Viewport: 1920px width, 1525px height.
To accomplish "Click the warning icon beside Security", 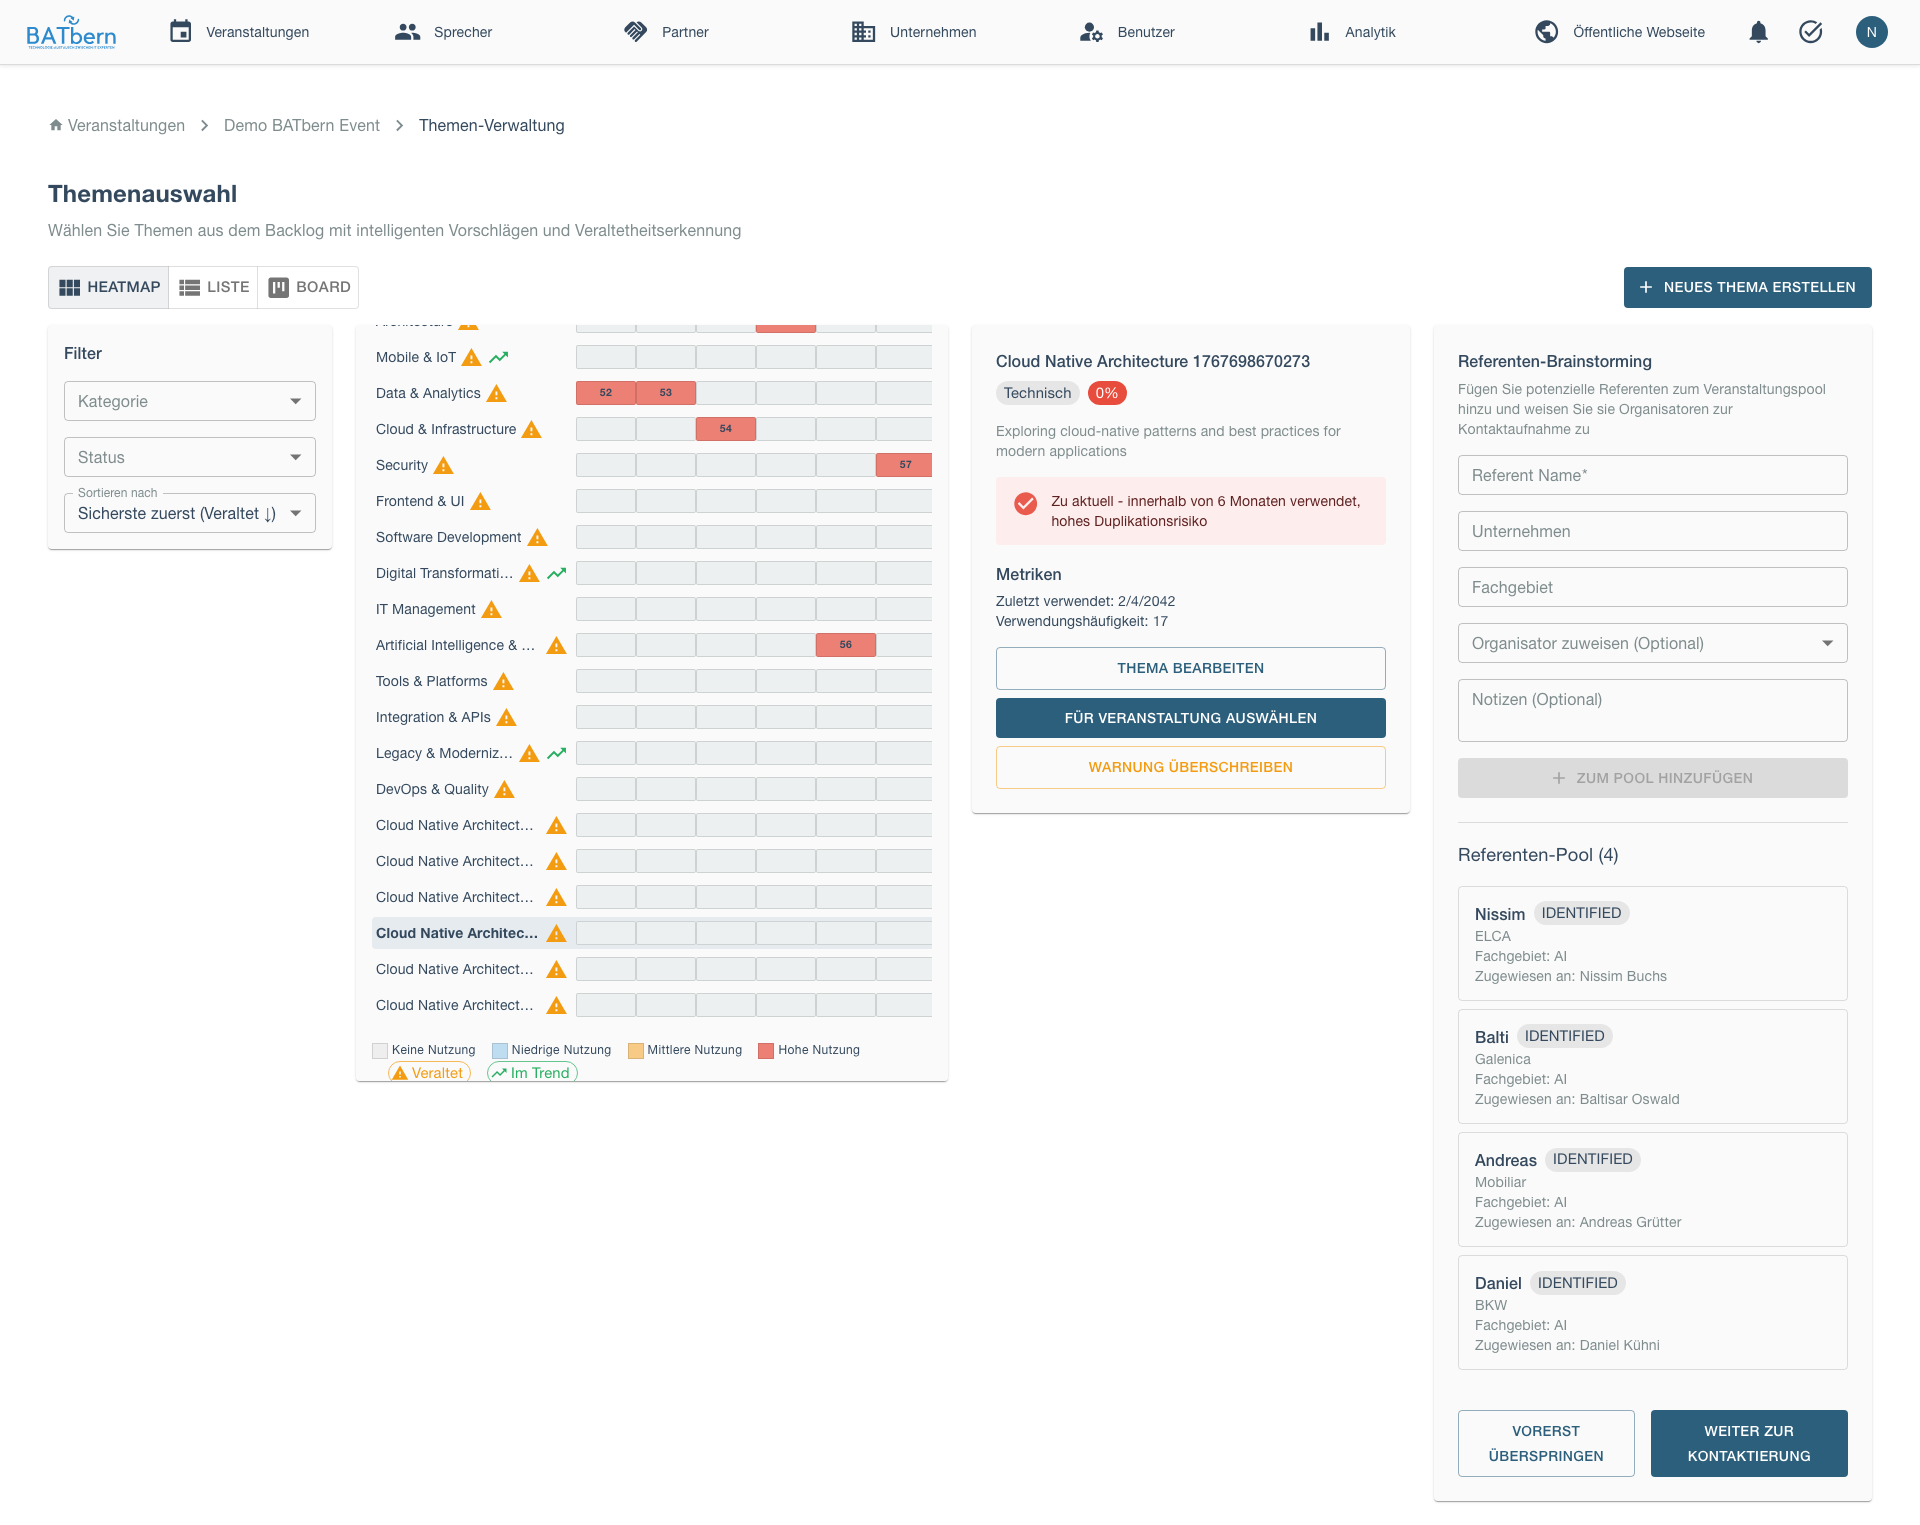I will coord(444,465).
